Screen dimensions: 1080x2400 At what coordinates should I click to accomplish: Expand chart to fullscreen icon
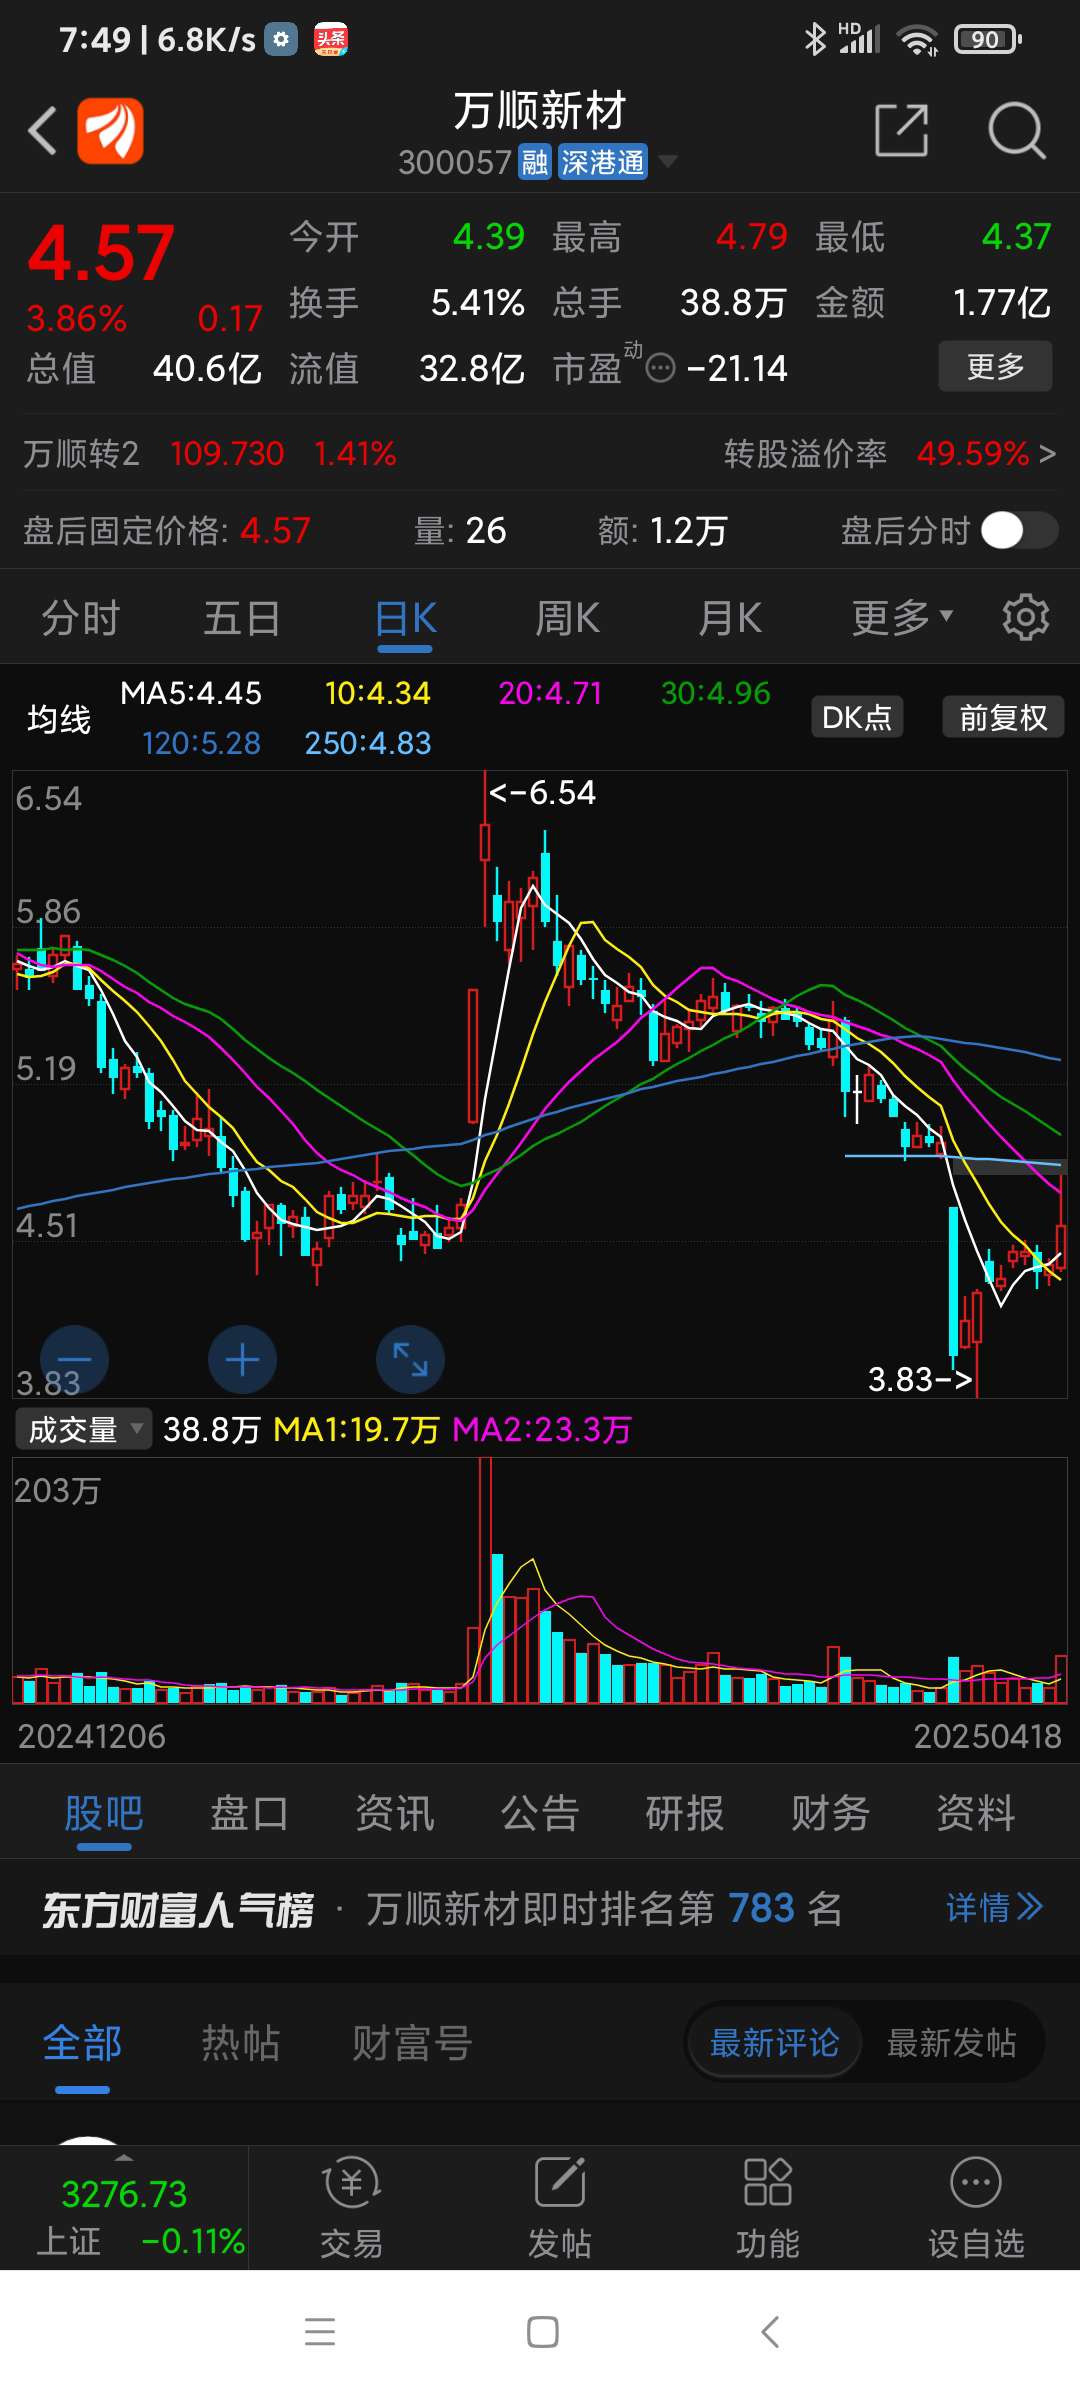[410, 1360]
